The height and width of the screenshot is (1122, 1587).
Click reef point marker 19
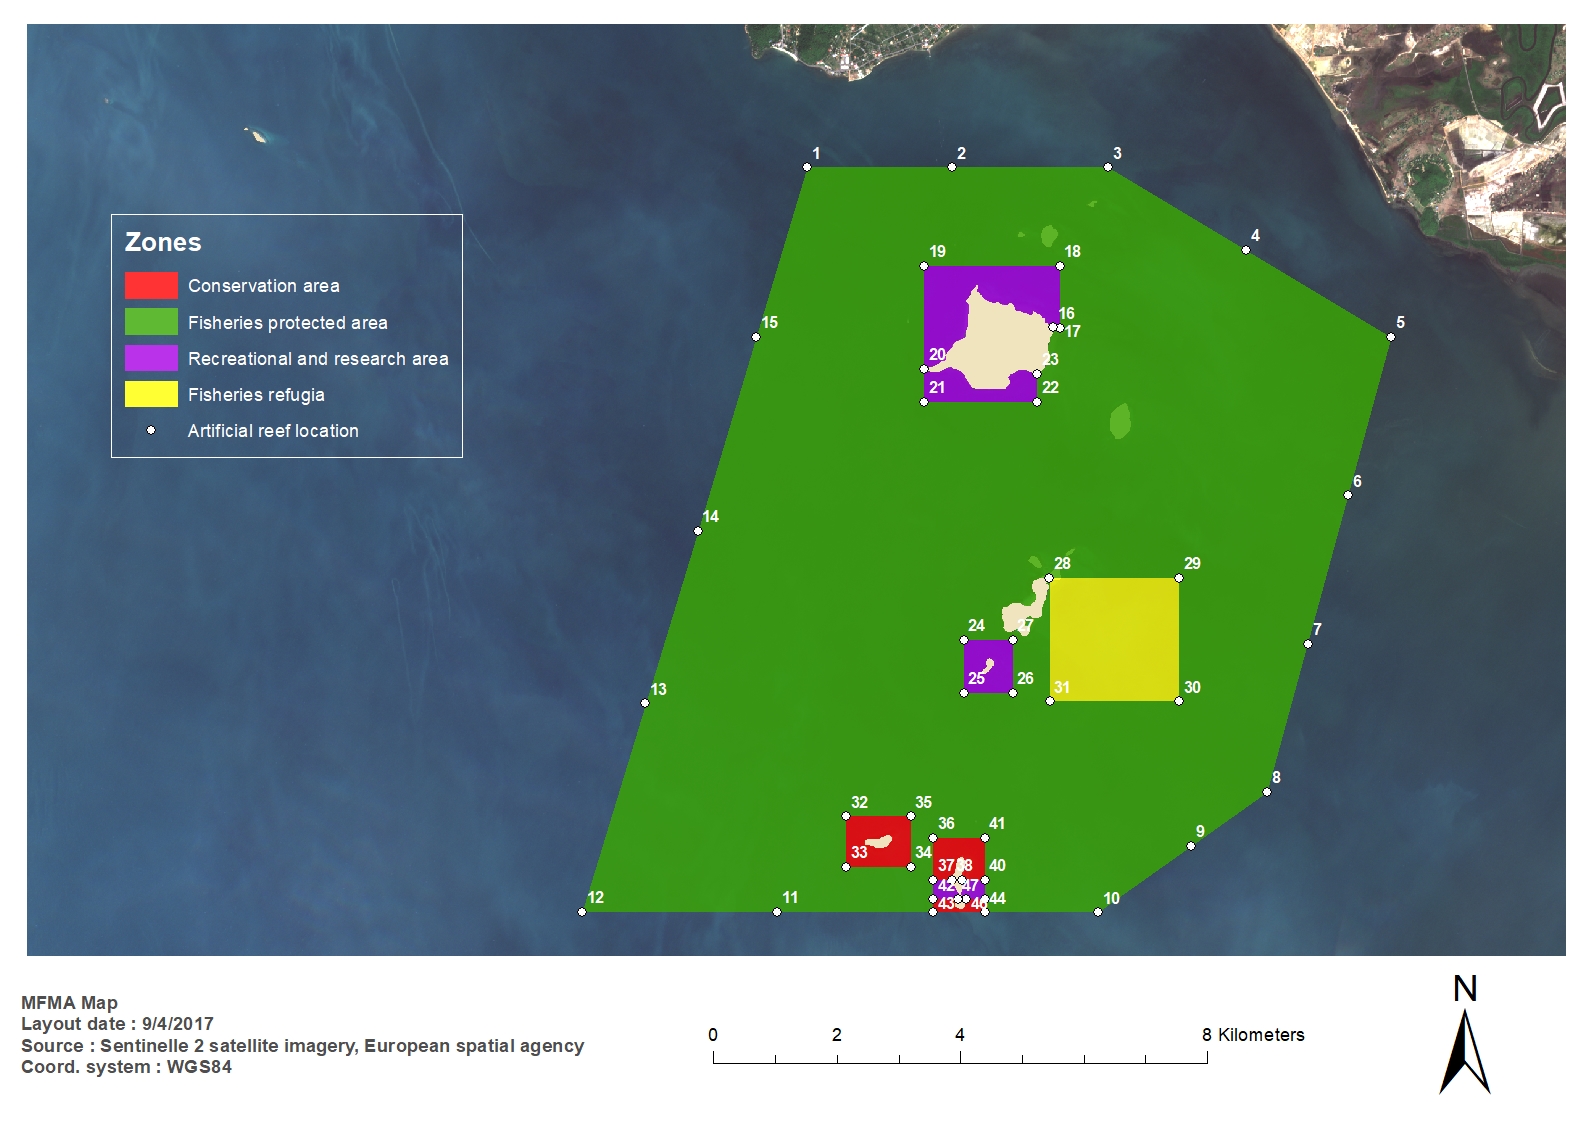click(x=924, y=266)
